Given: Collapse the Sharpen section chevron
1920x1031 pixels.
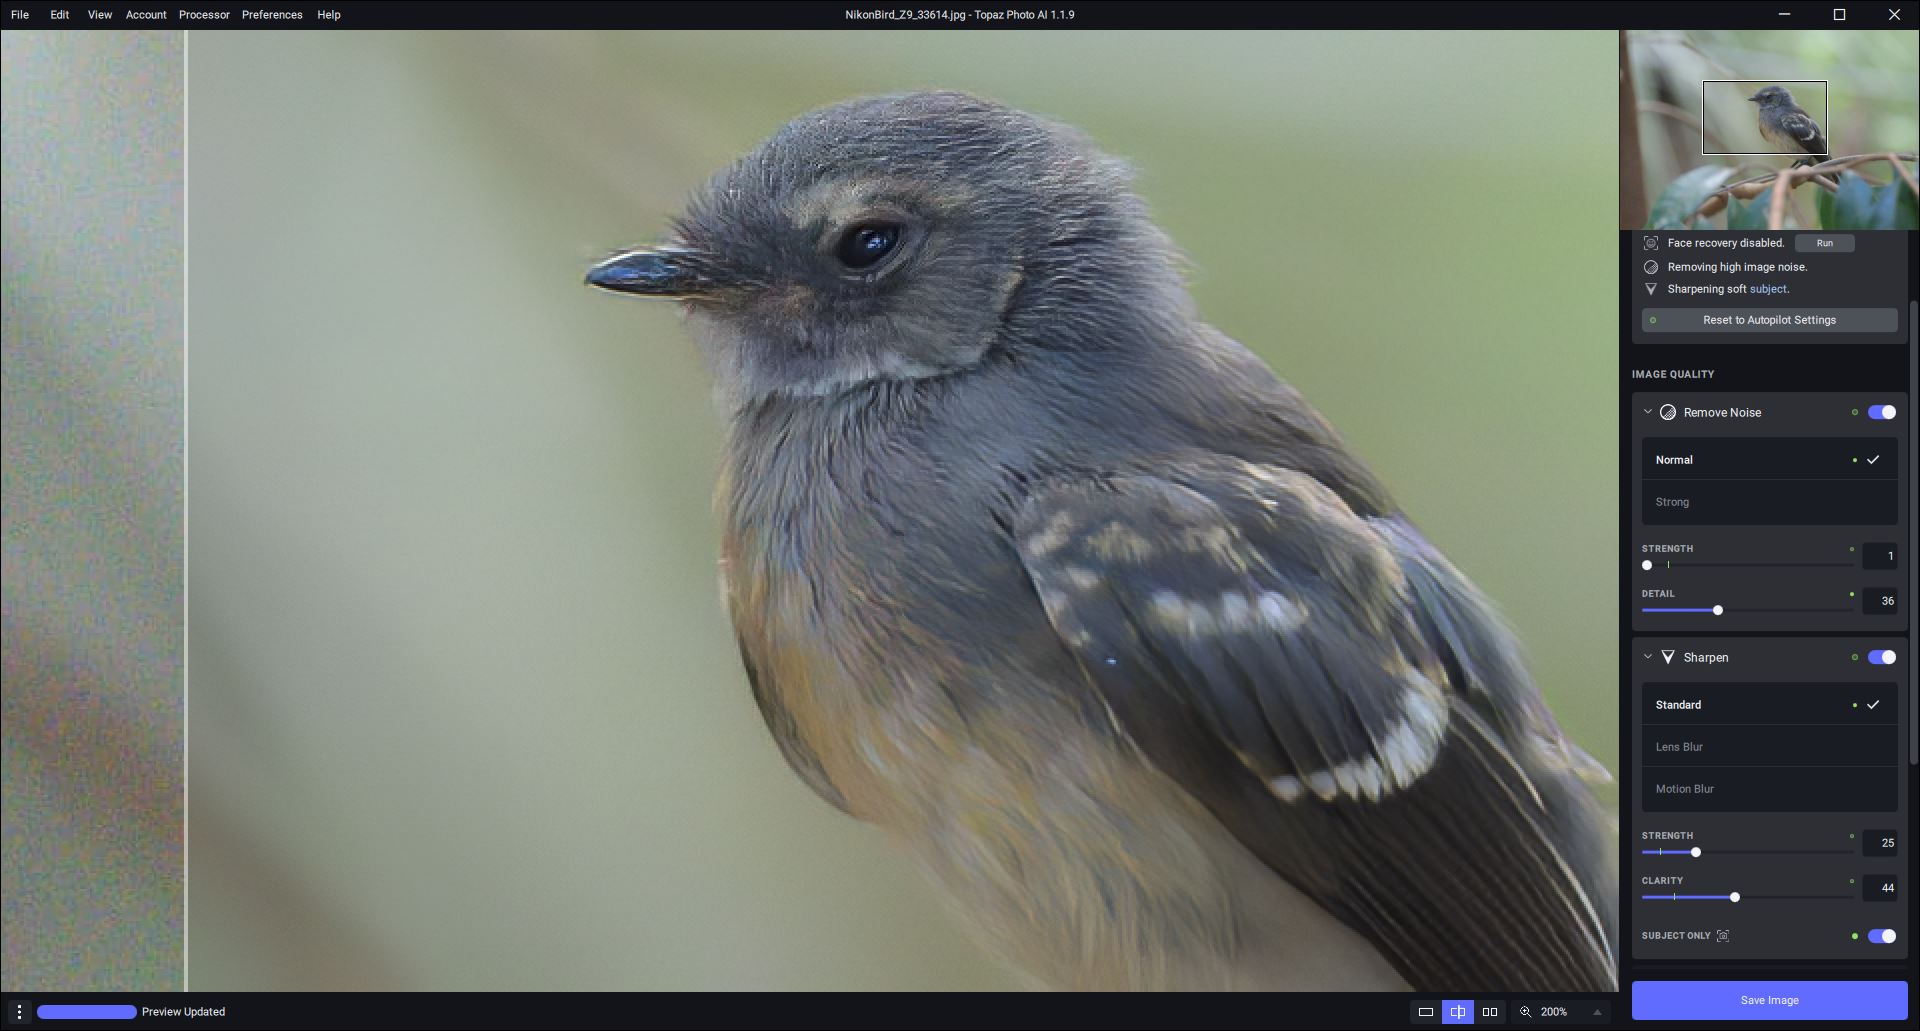Looking at the screenshot, I should pos(1648,657).
